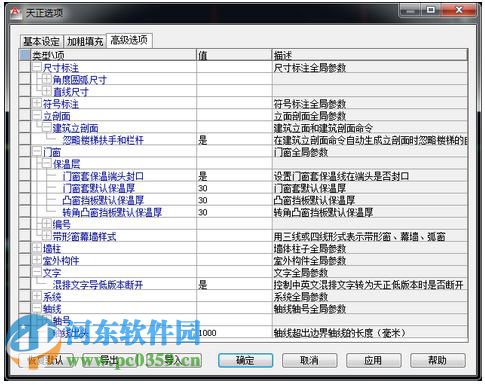The width and height of the screenshot is (485, 385).
Task: Click the 门窗全局参数 description
Action: (x=301, y=152)
